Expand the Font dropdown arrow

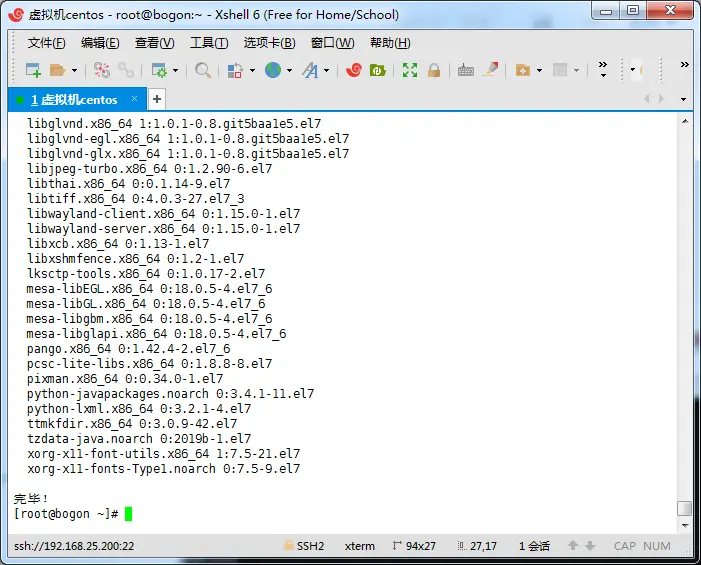[x=326, y=70]
